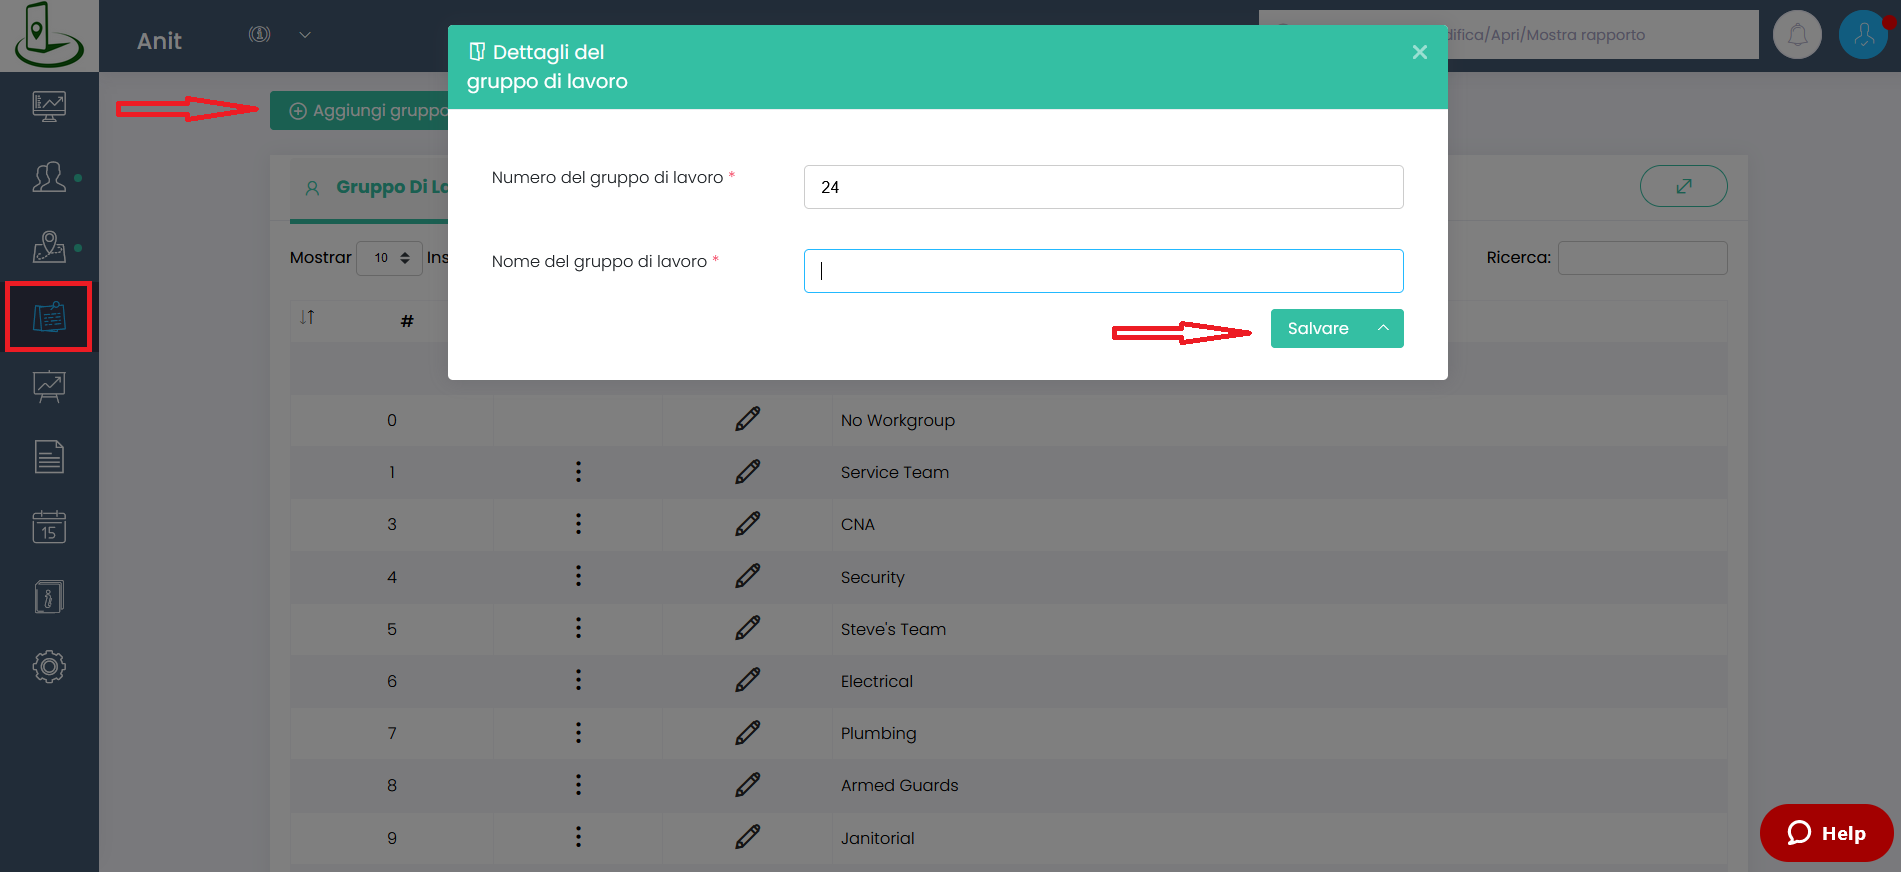
Task: Expand dropdown chevron next to Anit
Action: coord(305,35)
